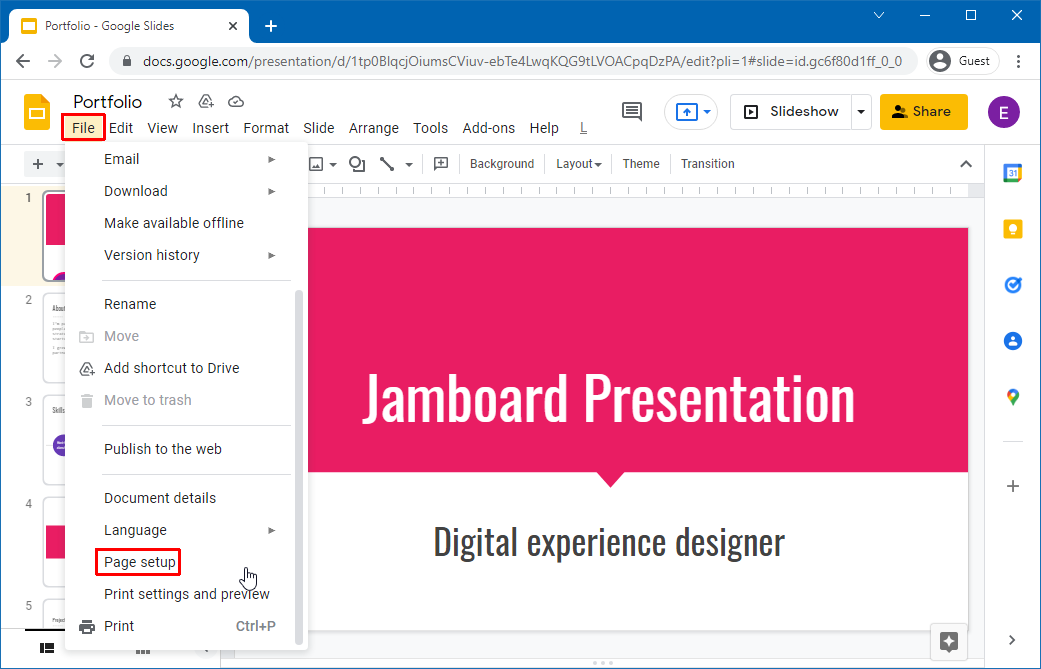The width and height of the screenshot is (1041, 669).
Task: Choose Publish to the web
Action: 163,449
